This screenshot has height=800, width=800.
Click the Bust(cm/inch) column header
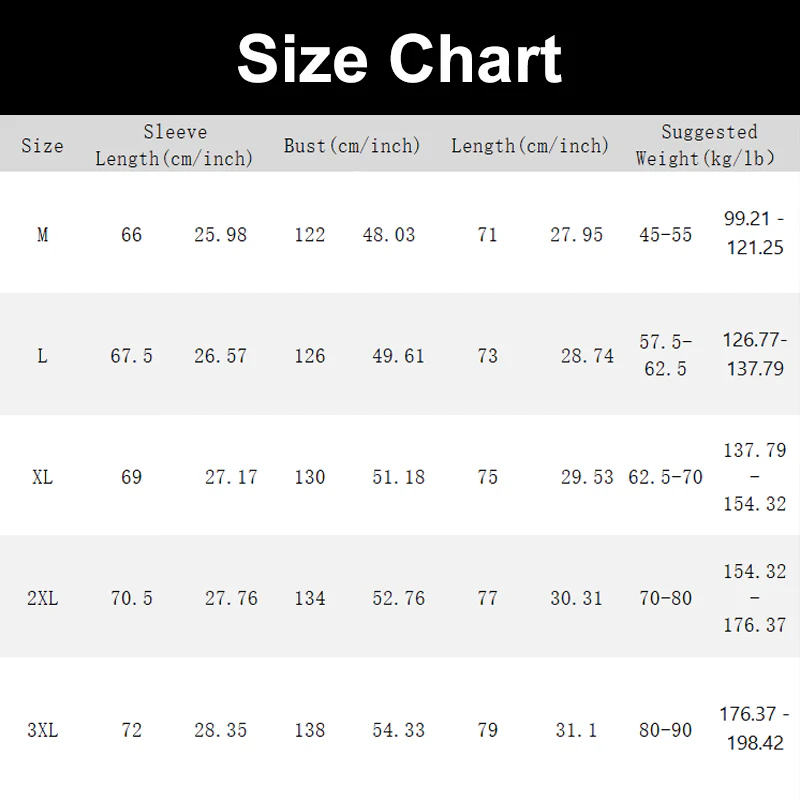point(352,146)
